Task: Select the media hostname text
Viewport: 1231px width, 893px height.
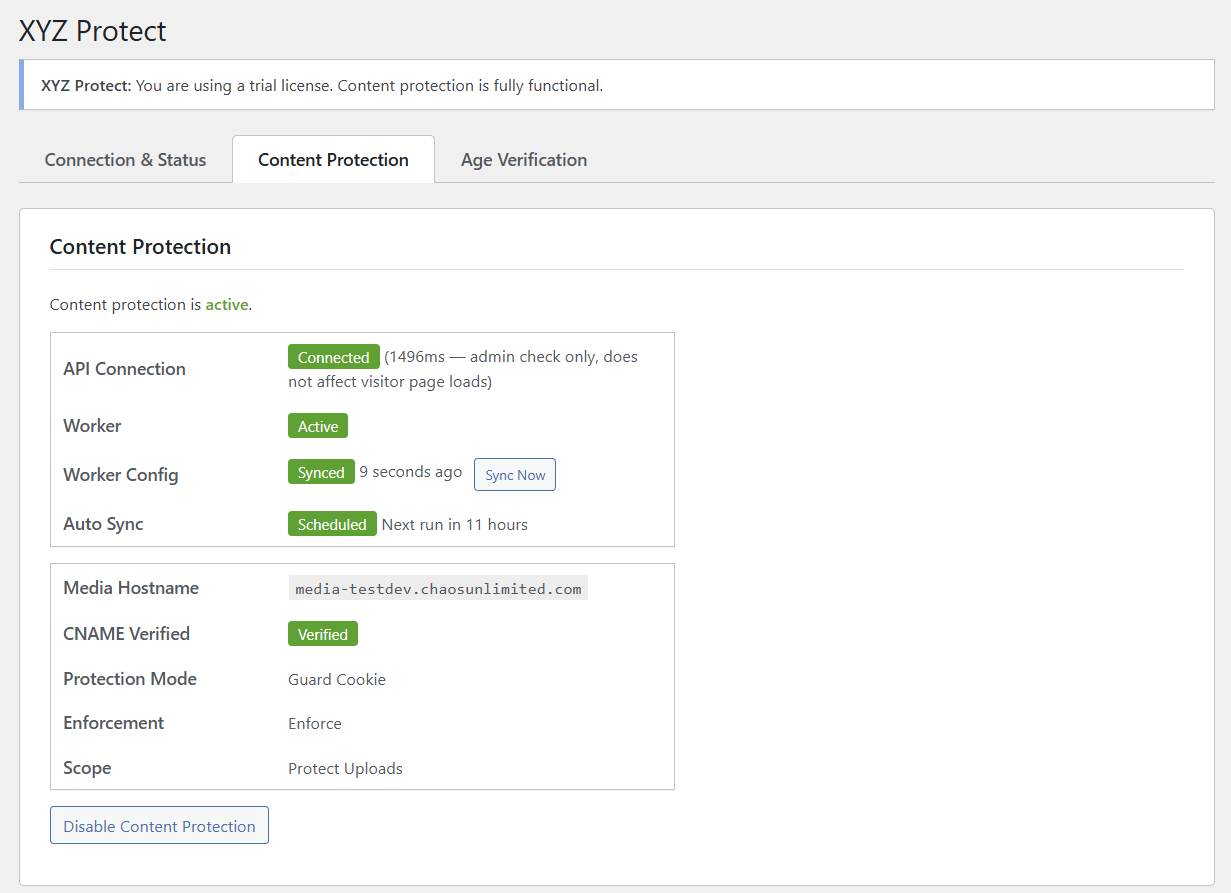Action: (x=437, y=588)
